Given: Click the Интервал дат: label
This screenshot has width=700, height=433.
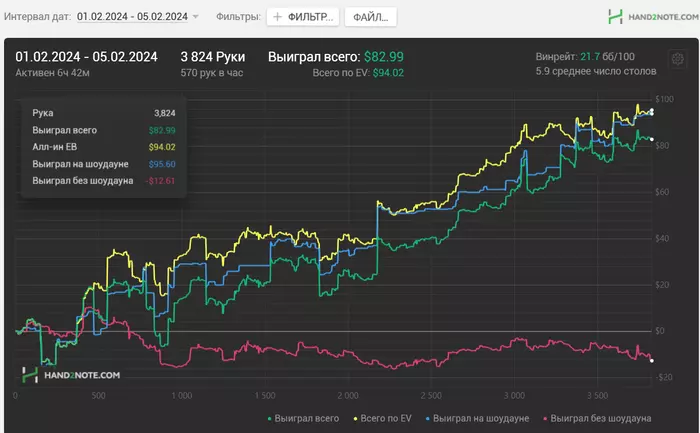Looking at the screenshot, I should click(38, 17).
